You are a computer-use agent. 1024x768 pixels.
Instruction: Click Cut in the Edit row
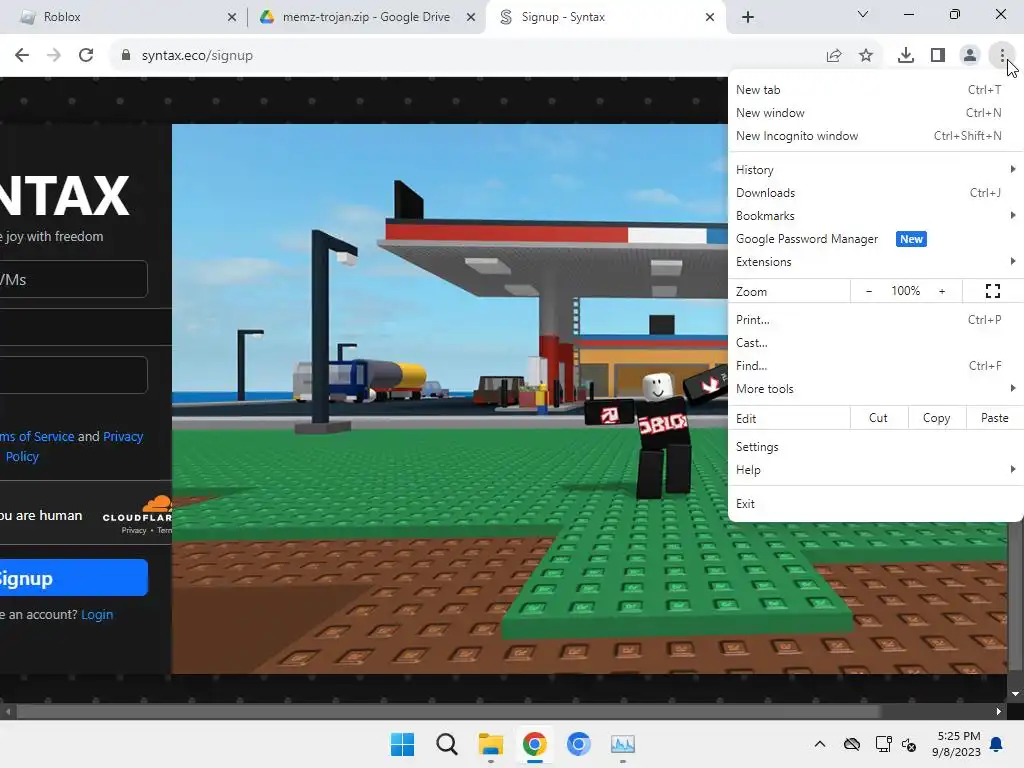878,418
